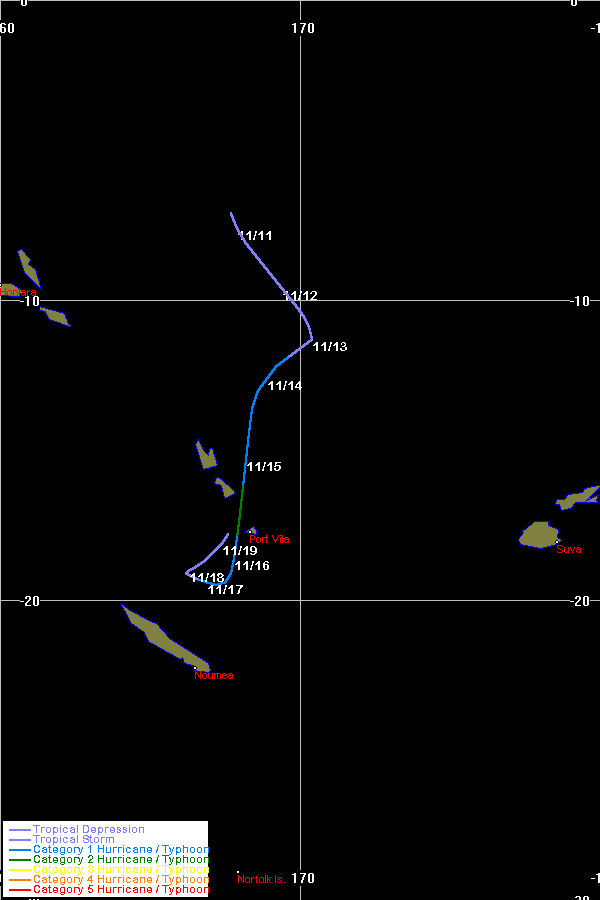Select the Suva city label
Viewport: 600px width, 900px height.
click(568, 549)
